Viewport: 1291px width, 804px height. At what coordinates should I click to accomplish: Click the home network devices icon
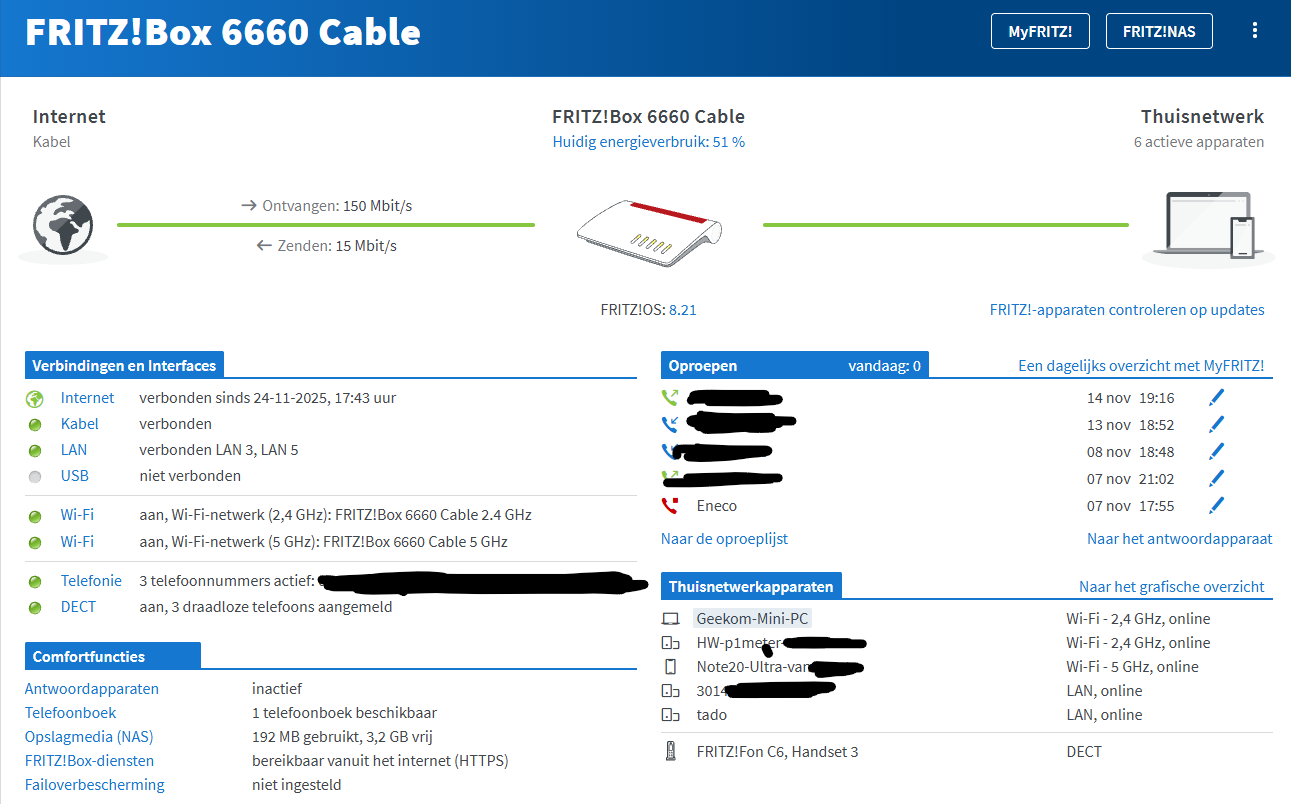pyautogui.click(x=1209, y=226)
